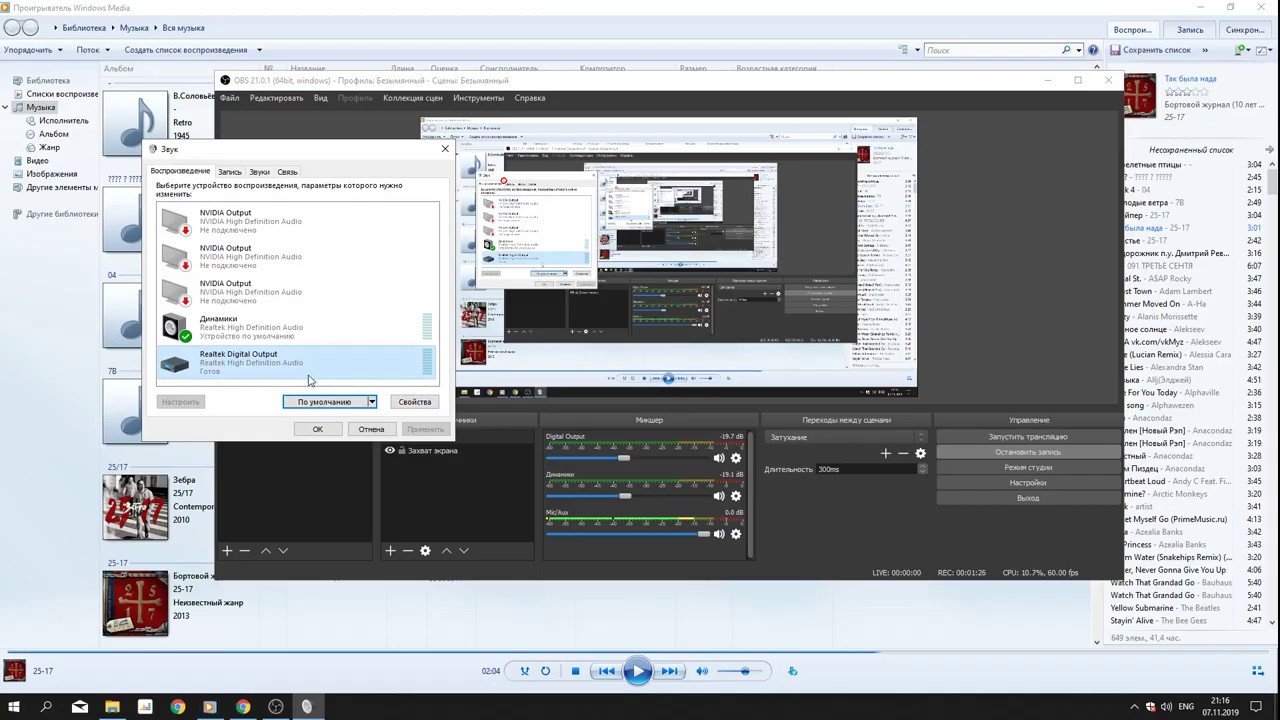
Task: Open Файл menu in OBS
Action: tap(230, 98)
